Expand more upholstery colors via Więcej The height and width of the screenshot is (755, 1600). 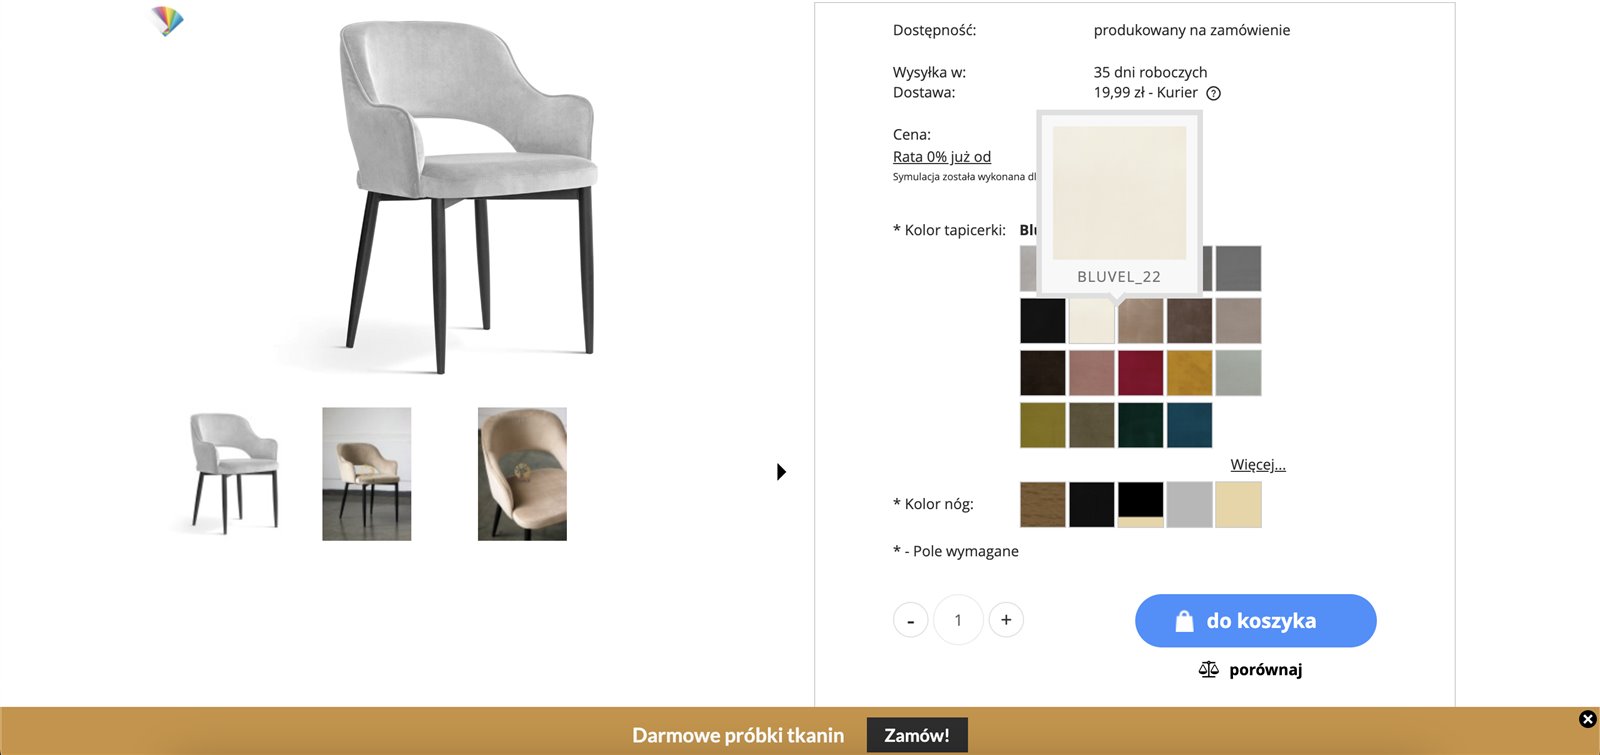1258,465
